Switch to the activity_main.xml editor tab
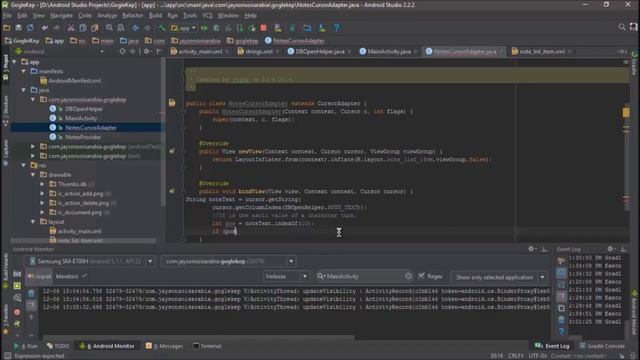This screenshot has height=360, width=640. coord(200,51)
